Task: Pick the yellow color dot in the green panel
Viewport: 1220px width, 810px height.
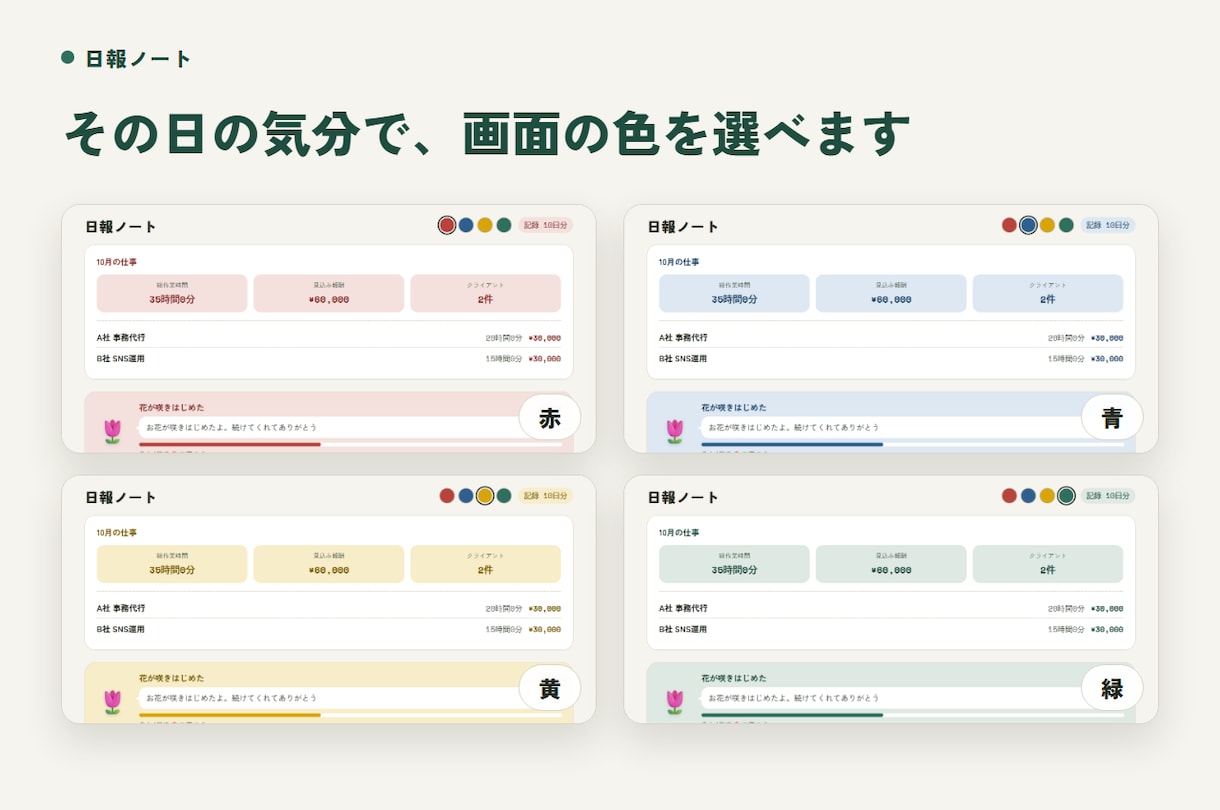Action: tap(1047, 495)
